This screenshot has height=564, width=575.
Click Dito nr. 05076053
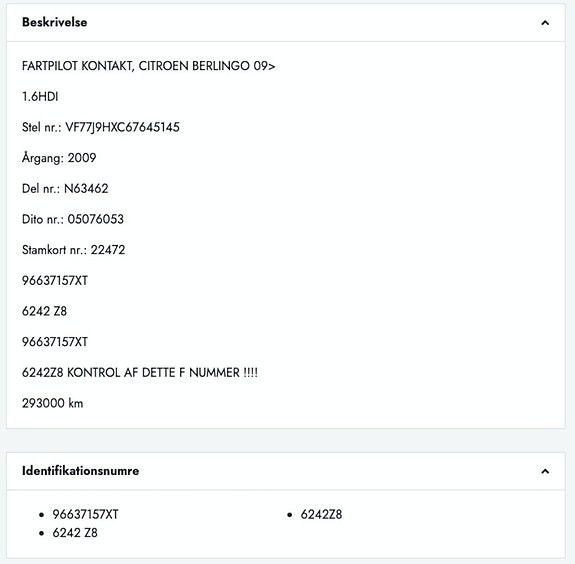coord(73,219)
